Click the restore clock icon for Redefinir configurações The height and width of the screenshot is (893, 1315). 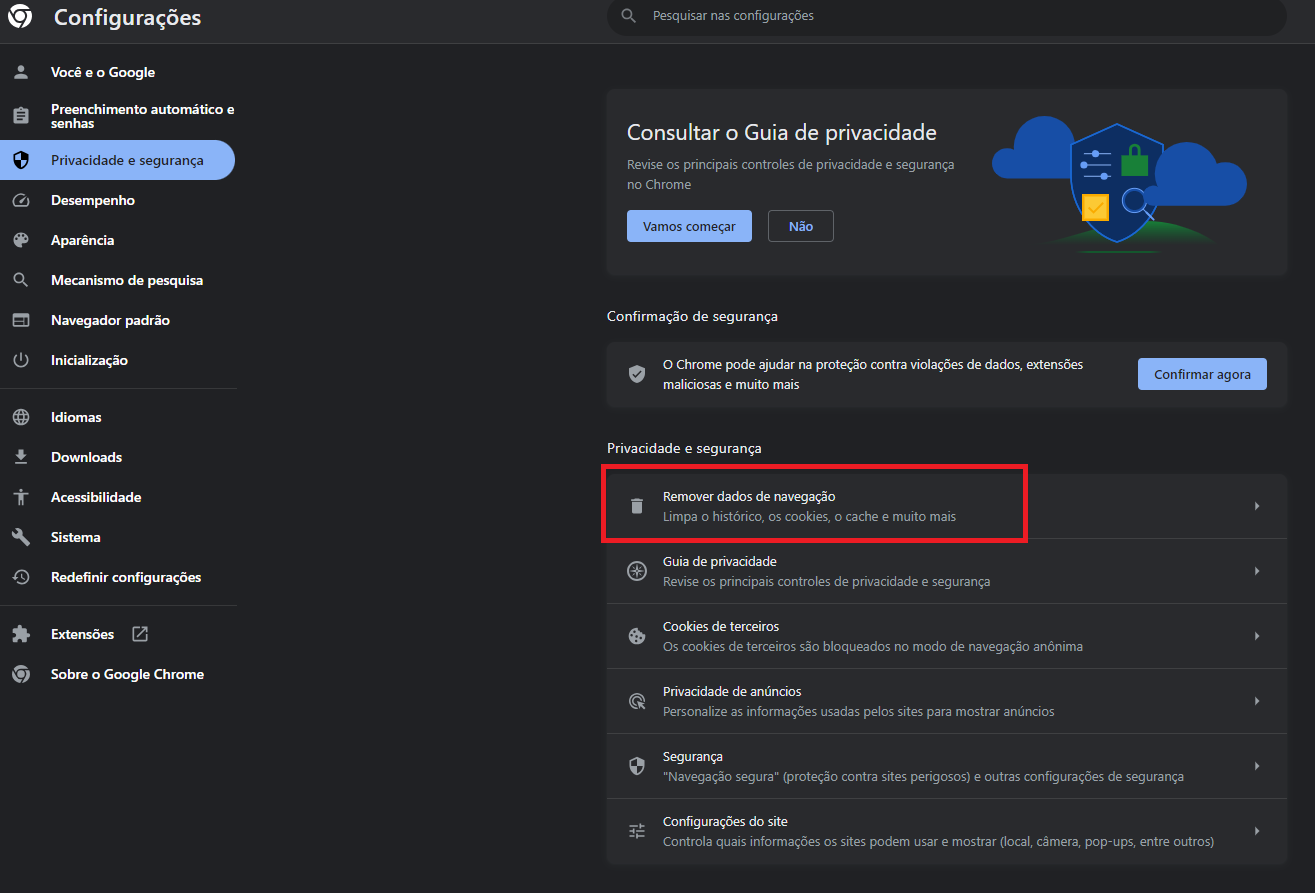click(x=20, y=577)
